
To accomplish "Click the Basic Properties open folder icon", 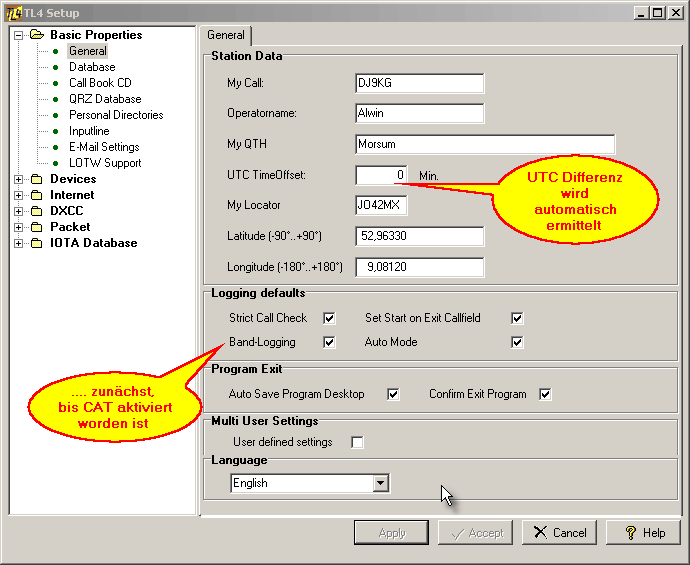I will [37, 35].
